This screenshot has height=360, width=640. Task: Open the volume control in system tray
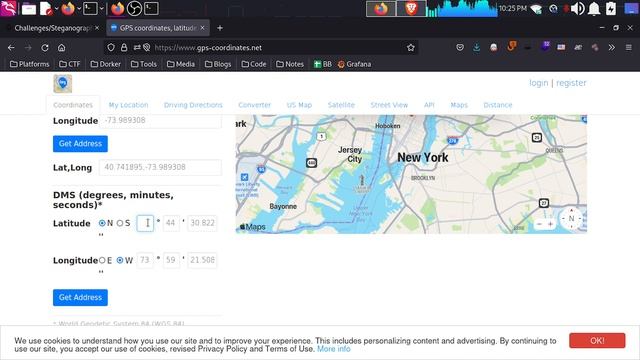[578, 9]
